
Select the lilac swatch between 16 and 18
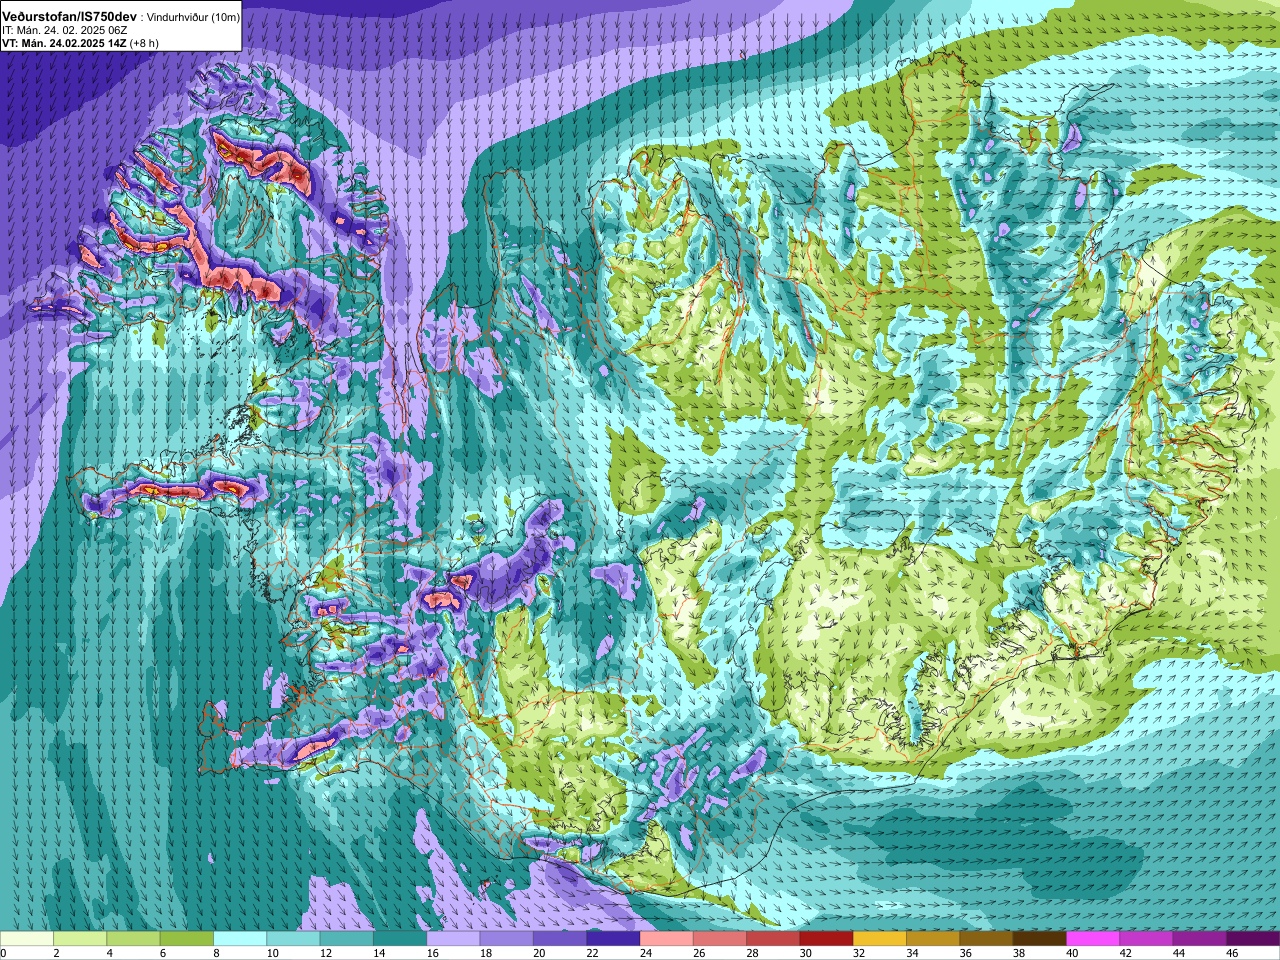tap(453, 940)
